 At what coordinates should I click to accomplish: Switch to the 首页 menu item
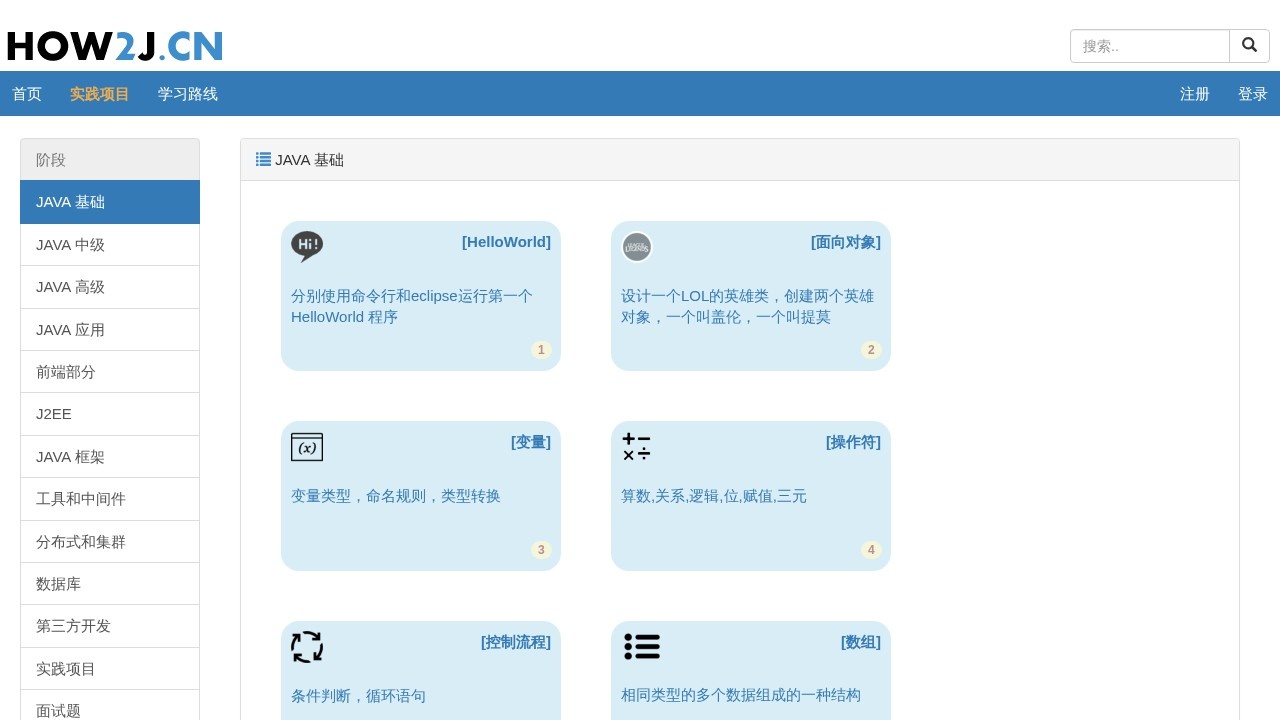[27, 93]
